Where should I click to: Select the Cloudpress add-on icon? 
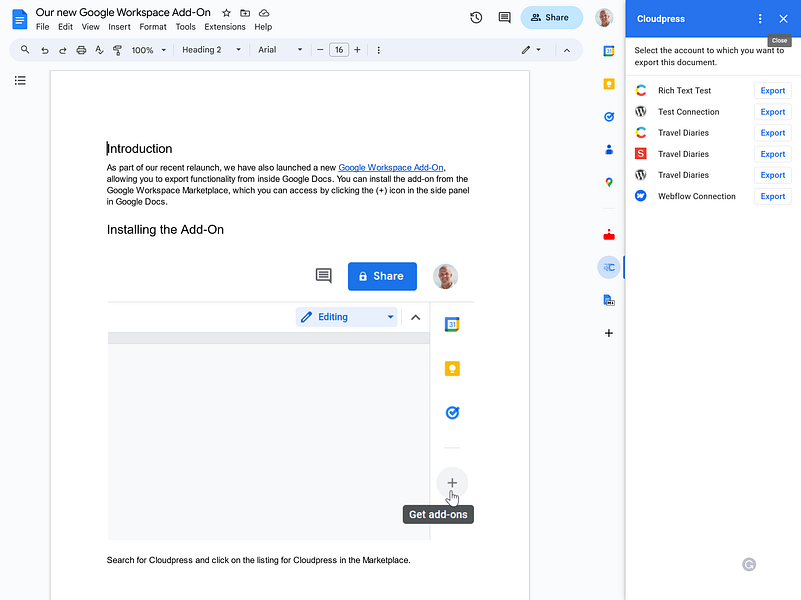[x=608, y=268]
